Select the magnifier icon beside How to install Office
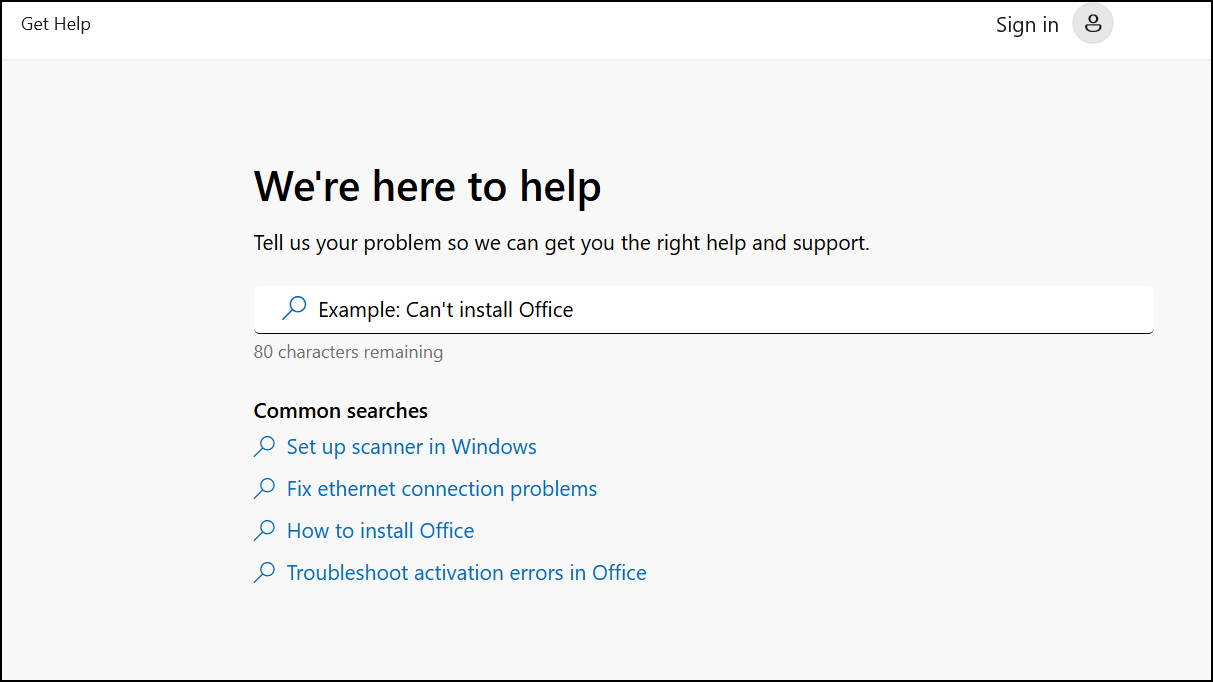This screenshot has height=682, width=1213. 265,531
